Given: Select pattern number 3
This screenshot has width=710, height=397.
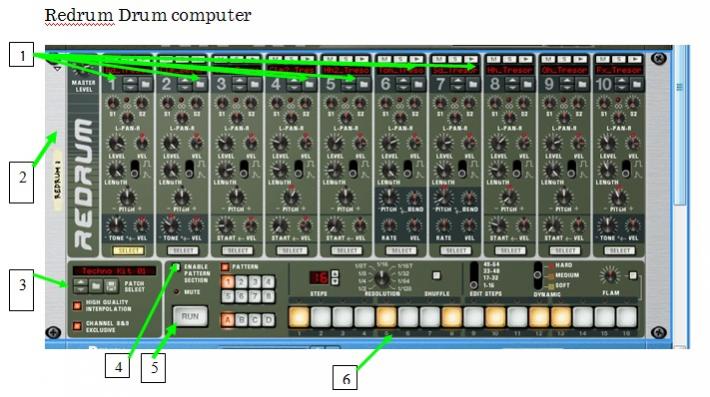Looking at the screenshot, I should [x=255, y=282].
